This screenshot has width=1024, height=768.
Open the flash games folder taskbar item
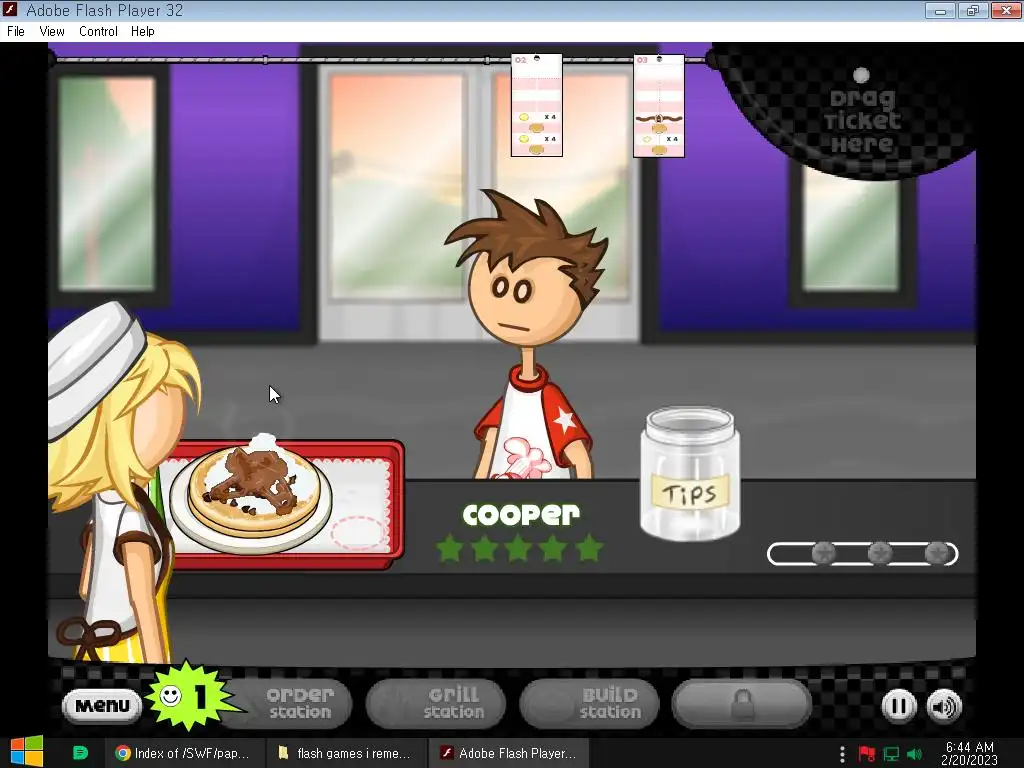coord(345,753)
